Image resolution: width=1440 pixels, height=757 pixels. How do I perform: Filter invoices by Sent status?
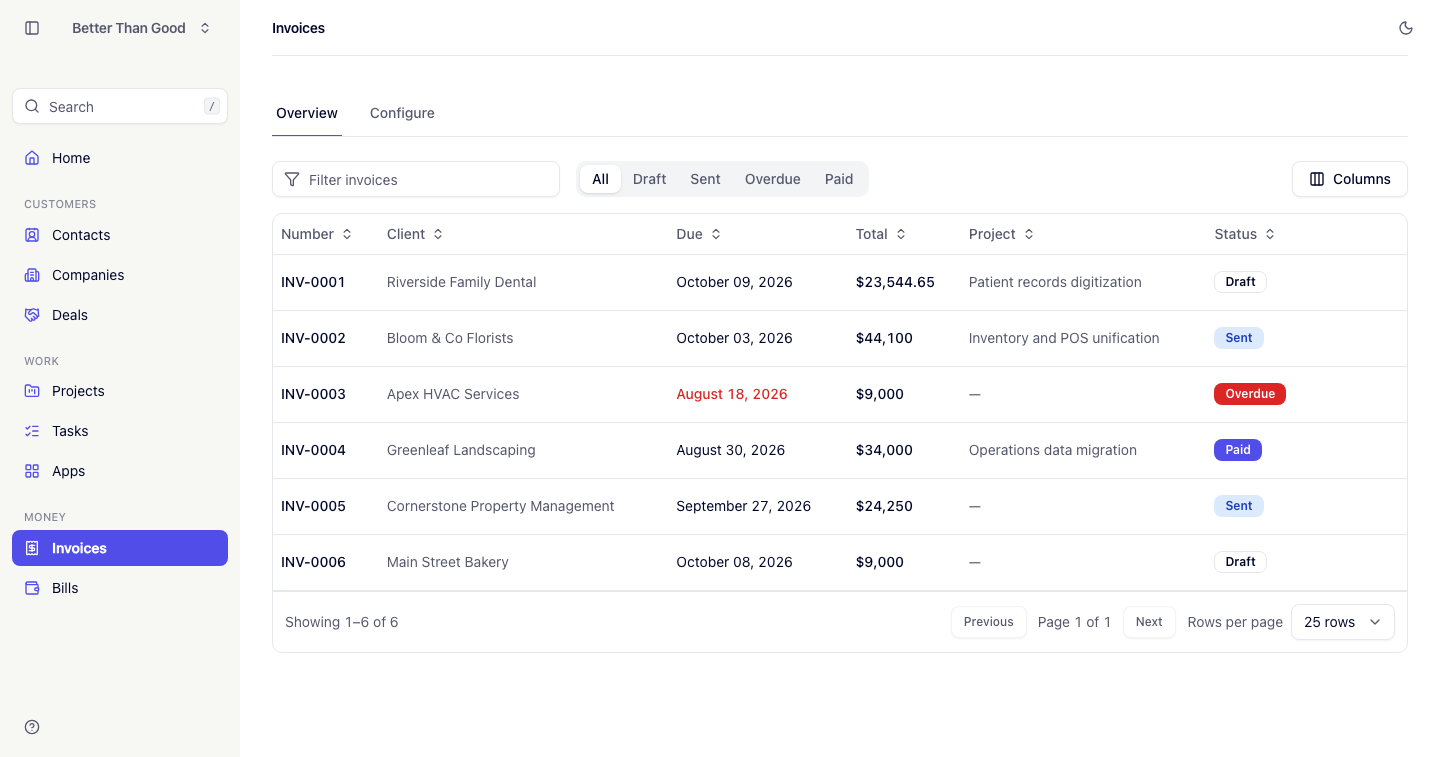tap(705, 179)
